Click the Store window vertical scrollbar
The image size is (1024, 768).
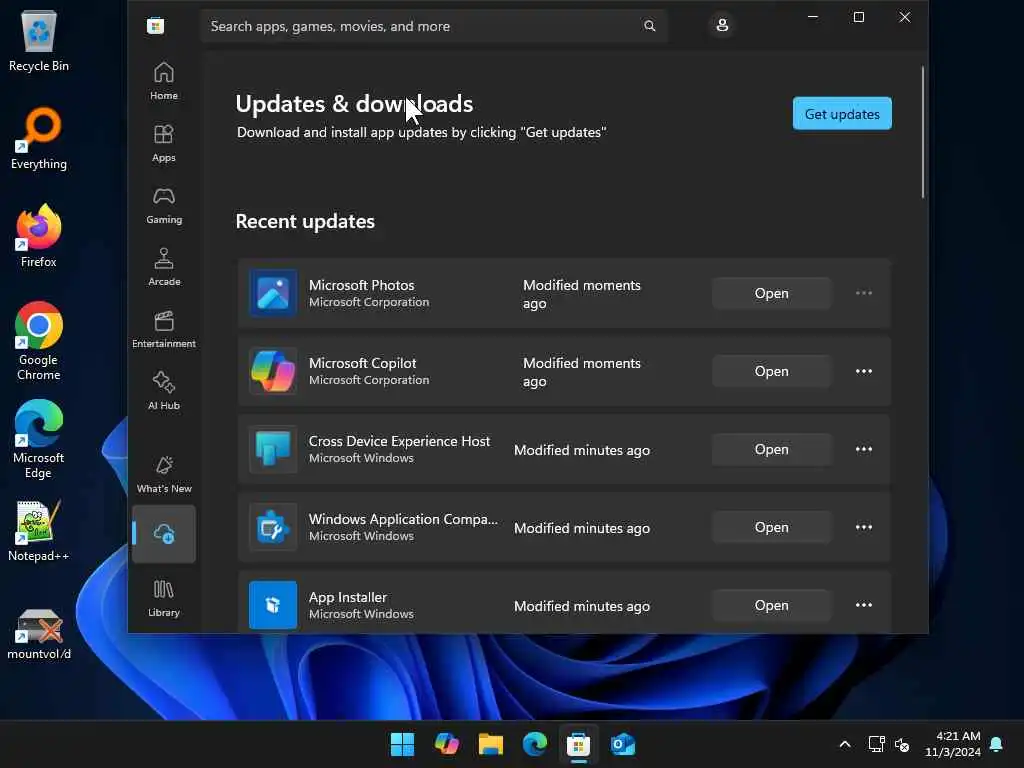pyautogui.click(x=923, y=131)
